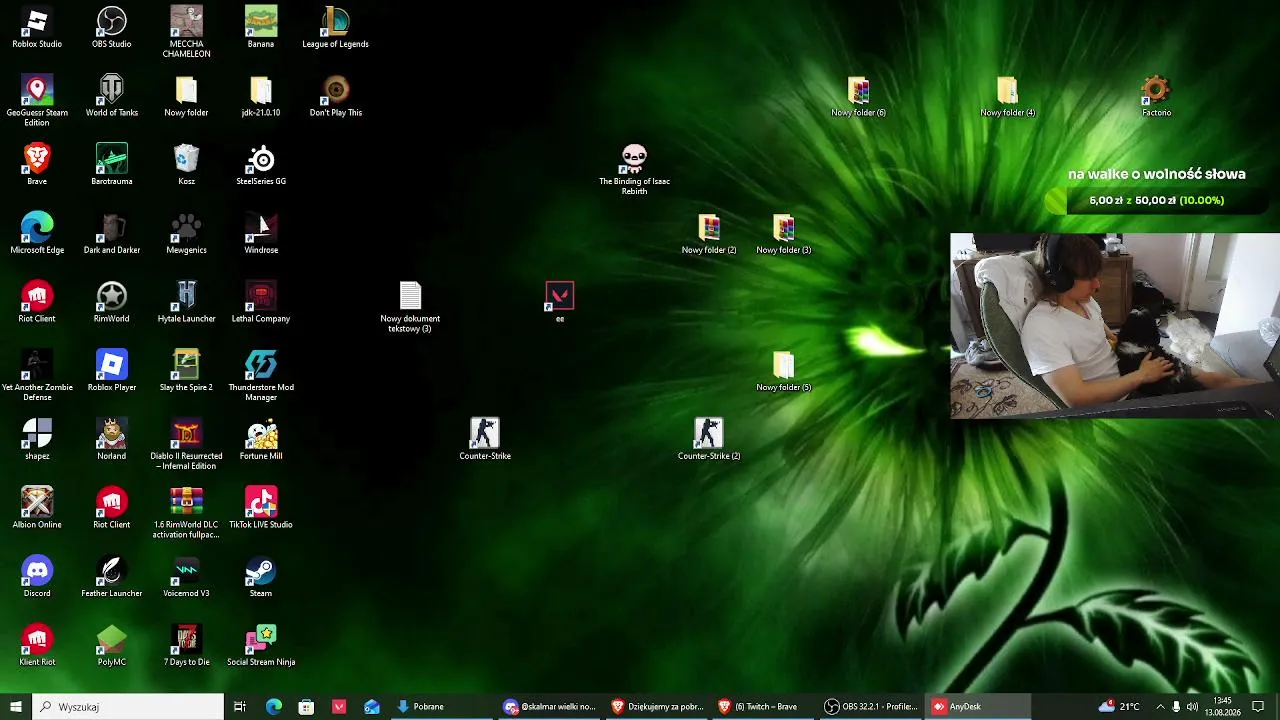This screenshot has height=720, width=1280.
Task: Expand the hidden system tray icons
Action: pyautogui.click(x=1160, y=707)
